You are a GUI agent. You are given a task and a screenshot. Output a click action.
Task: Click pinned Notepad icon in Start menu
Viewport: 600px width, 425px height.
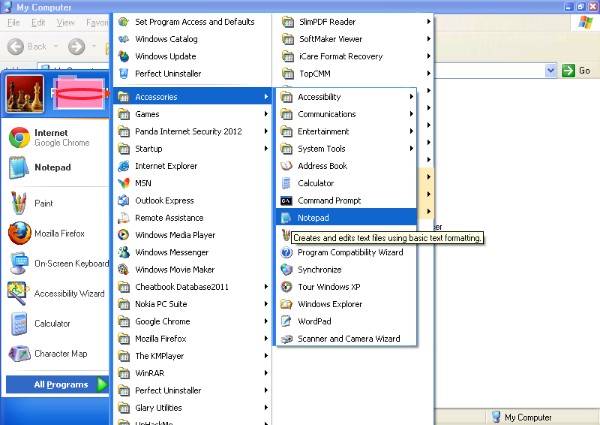pyautogui.click(x=18, y=168)
